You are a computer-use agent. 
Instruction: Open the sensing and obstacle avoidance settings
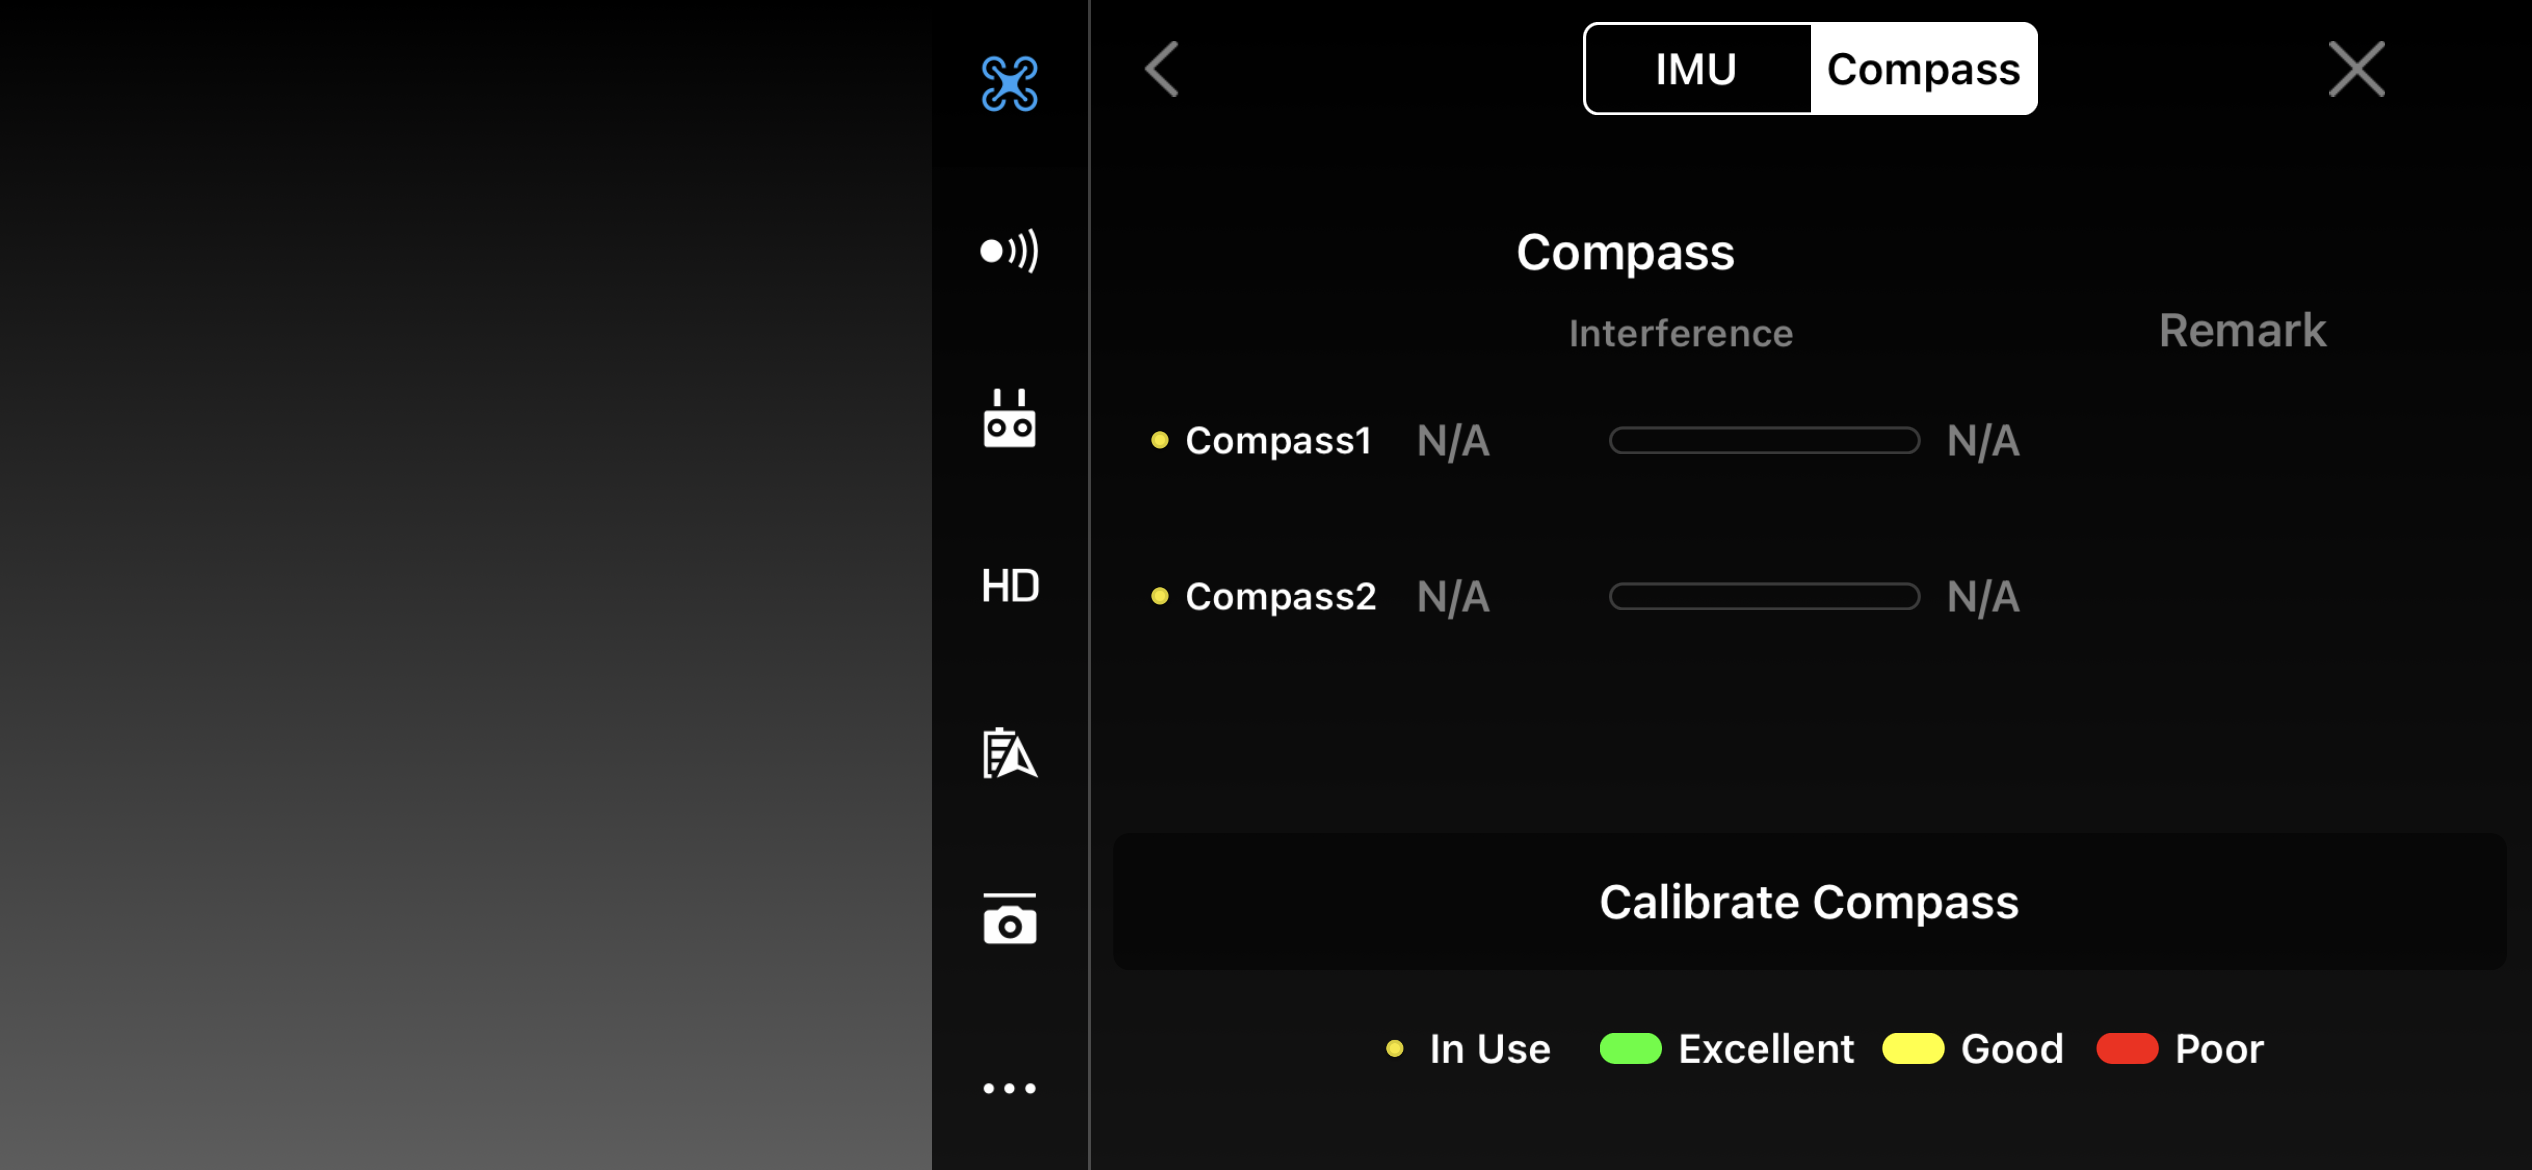(x=1009, y=250)
